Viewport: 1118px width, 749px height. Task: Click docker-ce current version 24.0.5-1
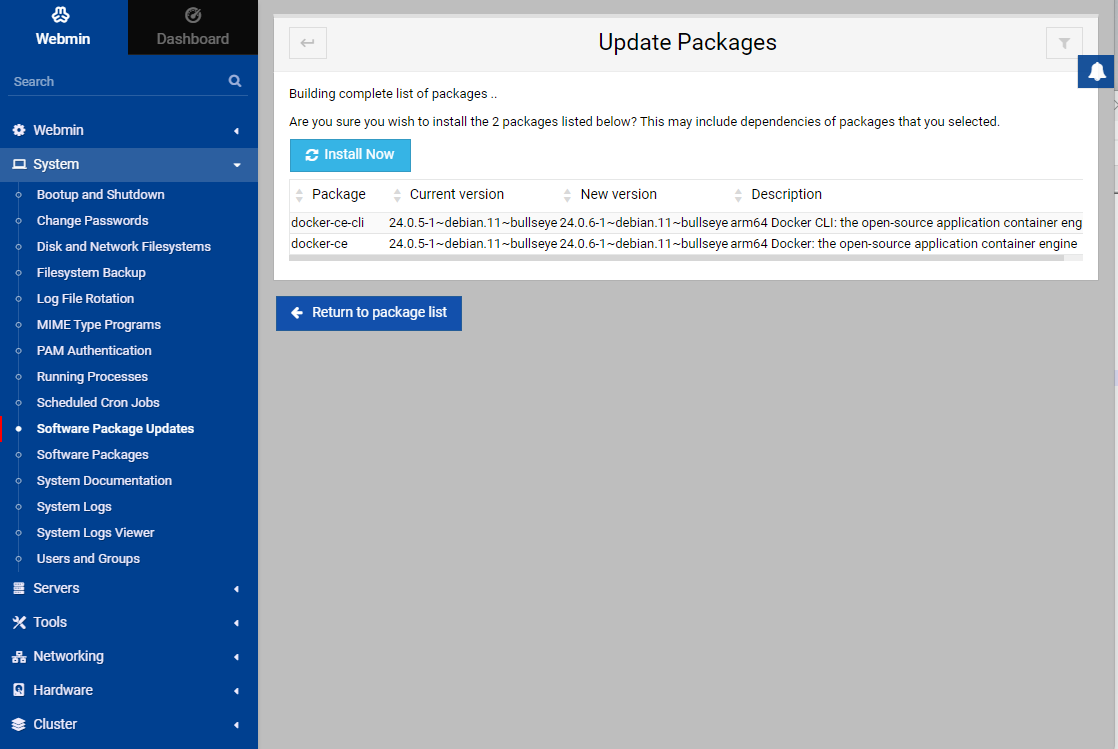[473, 243]
